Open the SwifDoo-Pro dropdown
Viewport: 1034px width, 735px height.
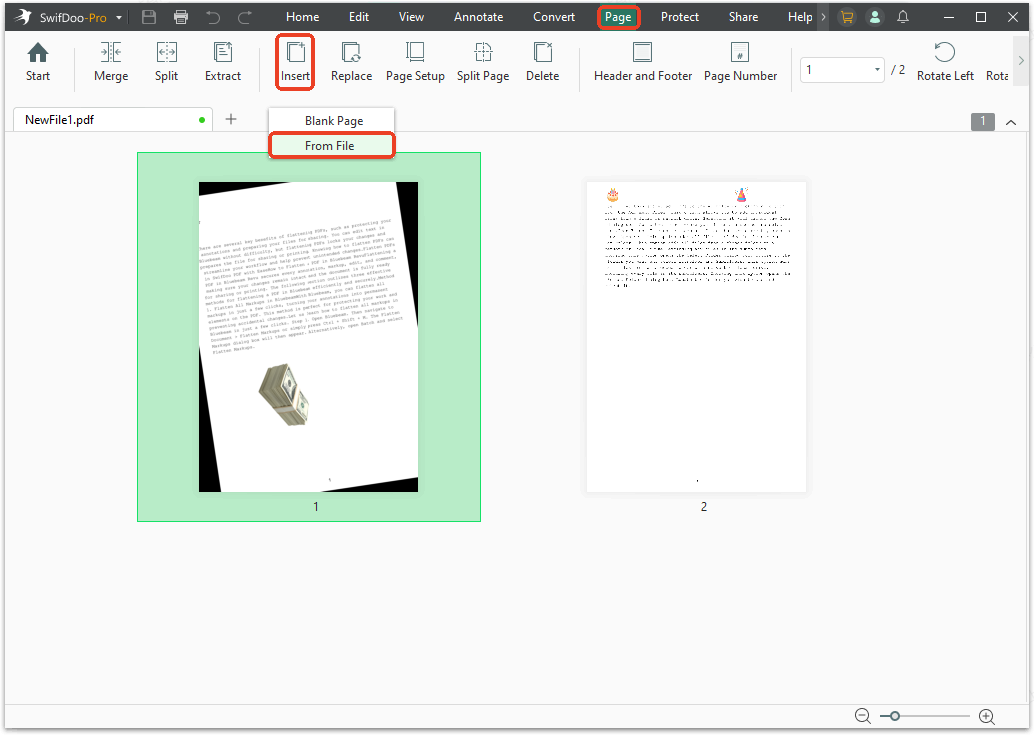coord(67,16)
